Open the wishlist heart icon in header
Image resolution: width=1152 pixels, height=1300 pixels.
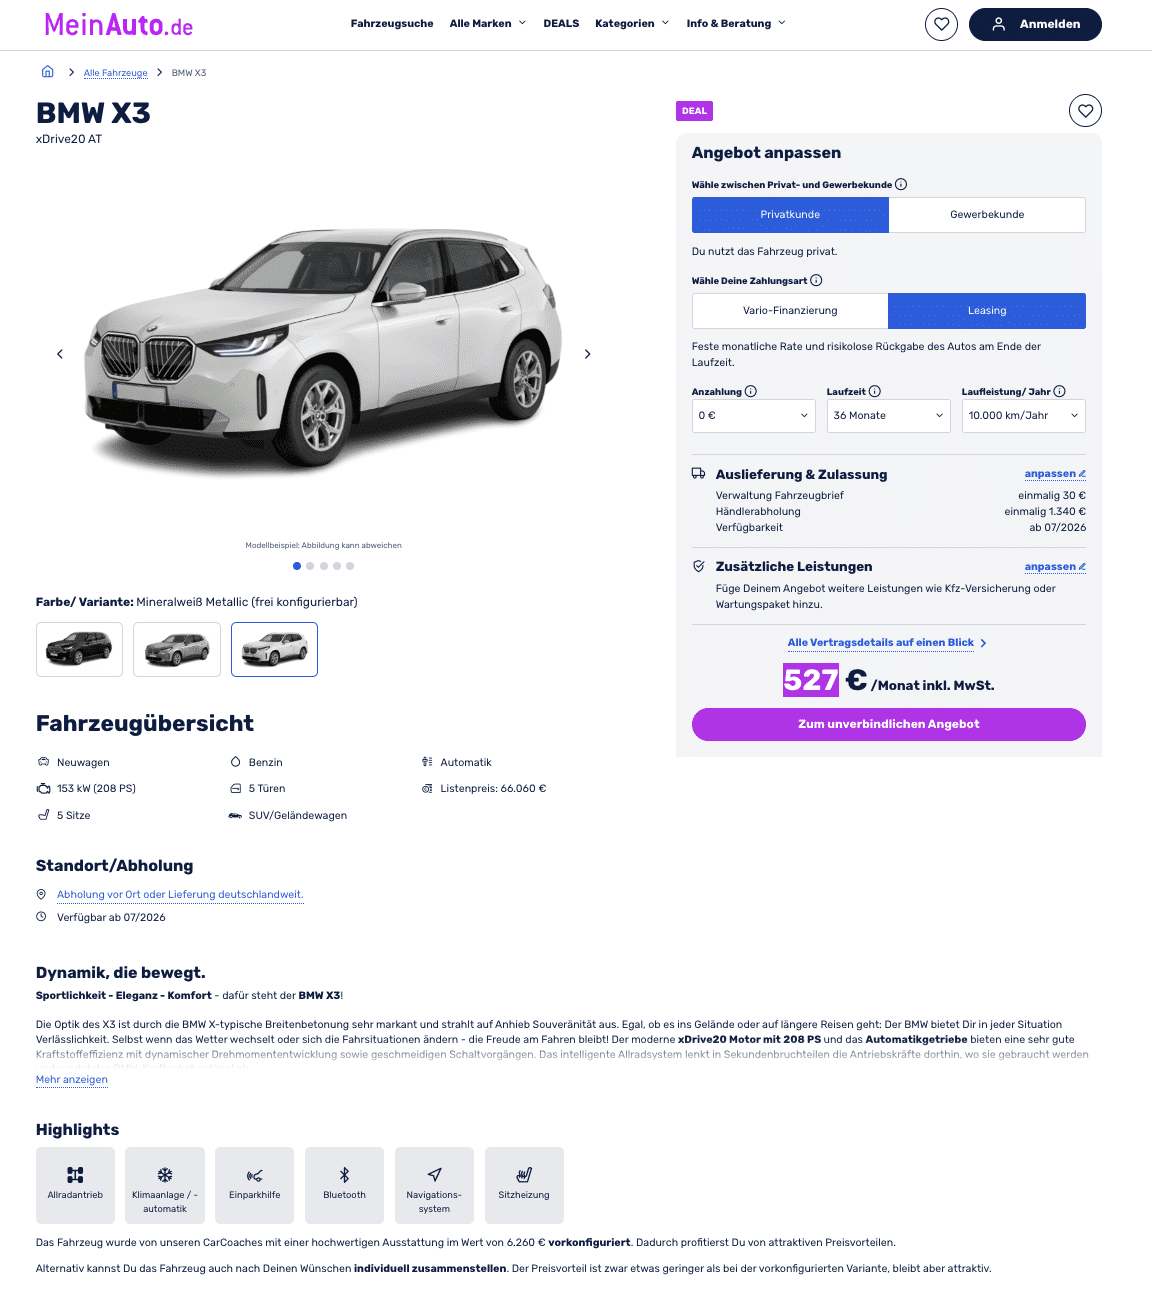pyautogui.click(x=941, y=24)
